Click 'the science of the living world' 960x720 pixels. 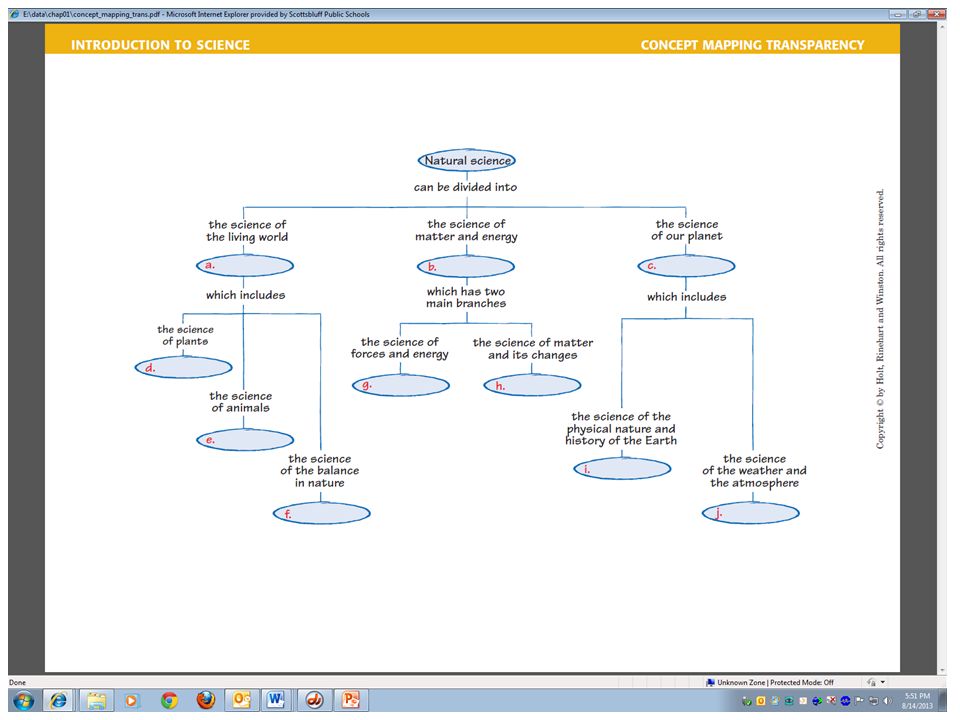tap(247, 231)
